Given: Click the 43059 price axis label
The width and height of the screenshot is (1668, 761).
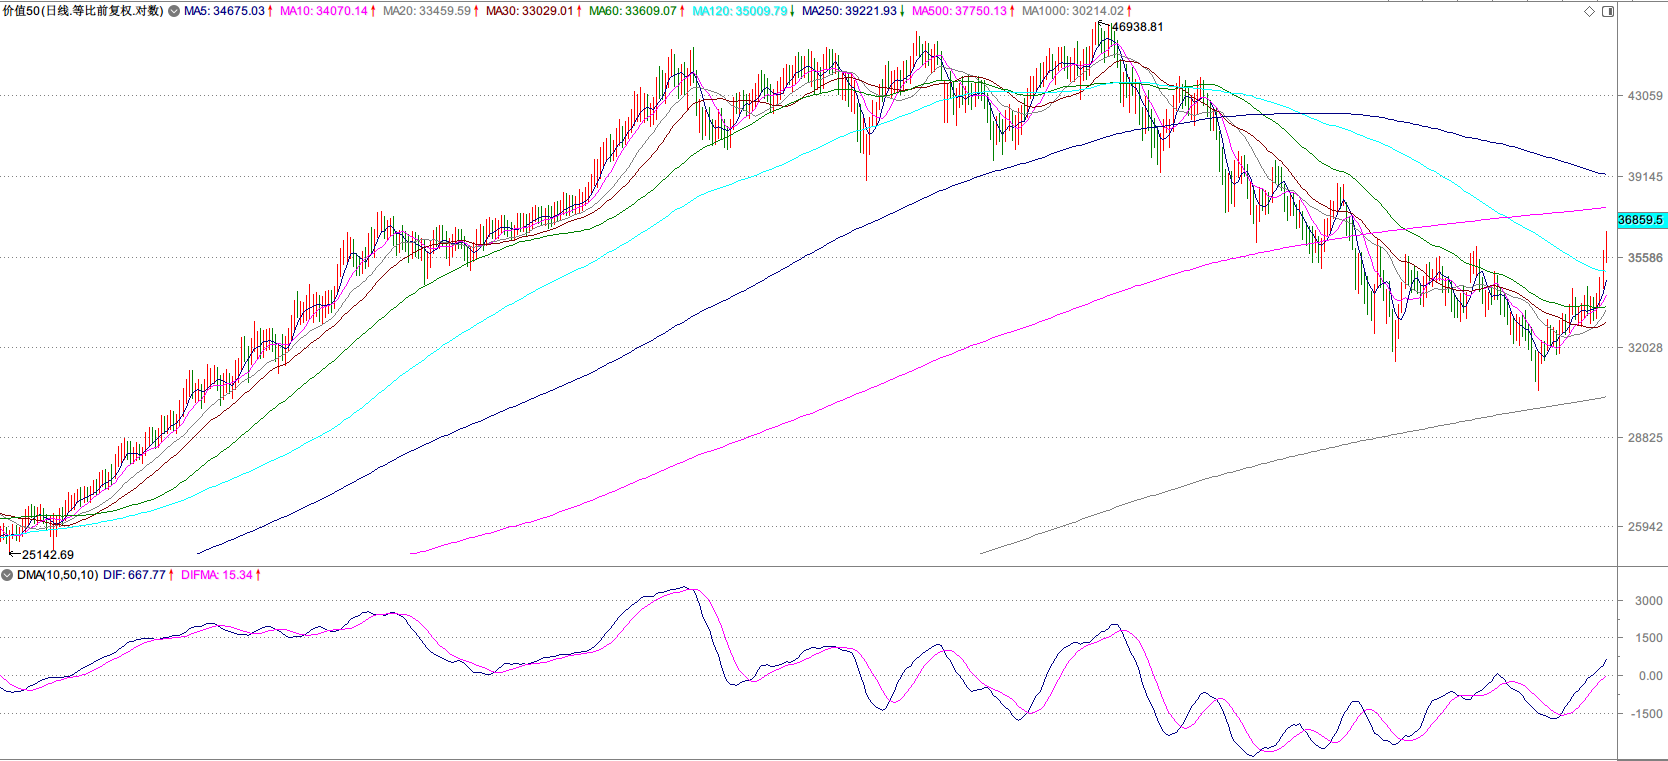Looking at the screenshot, I should [1645, 96].
